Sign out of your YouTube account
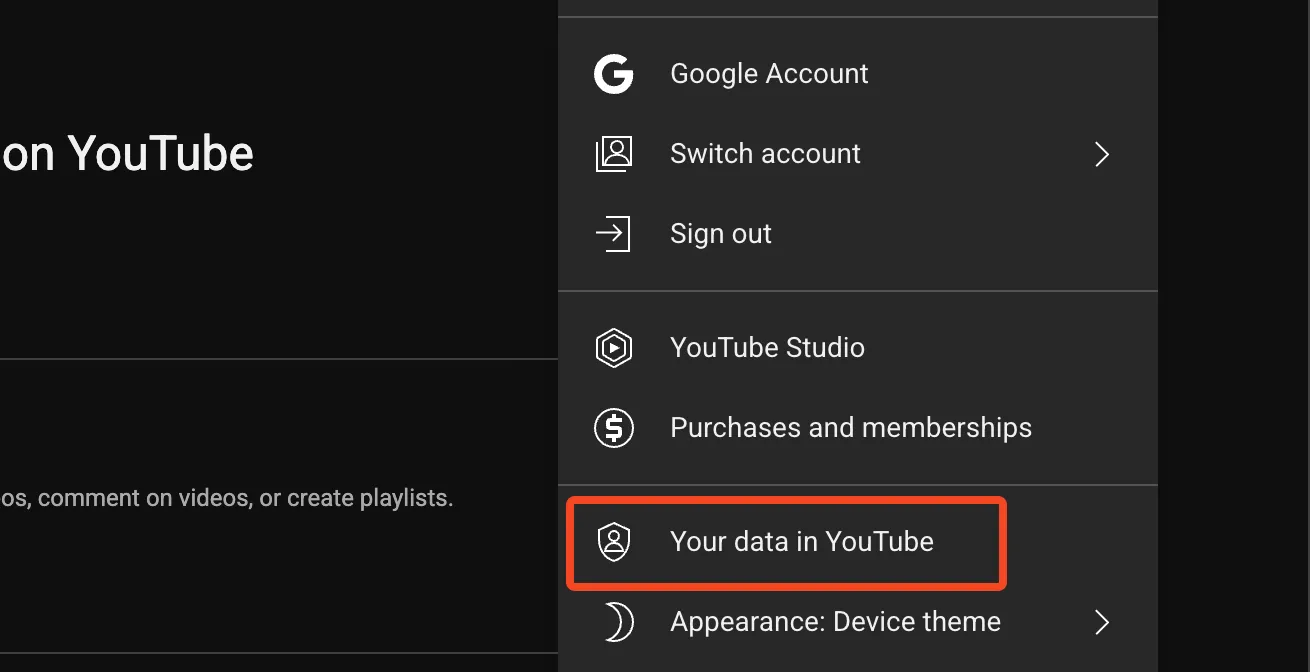1310x672 pixels. tap(720, 233)
